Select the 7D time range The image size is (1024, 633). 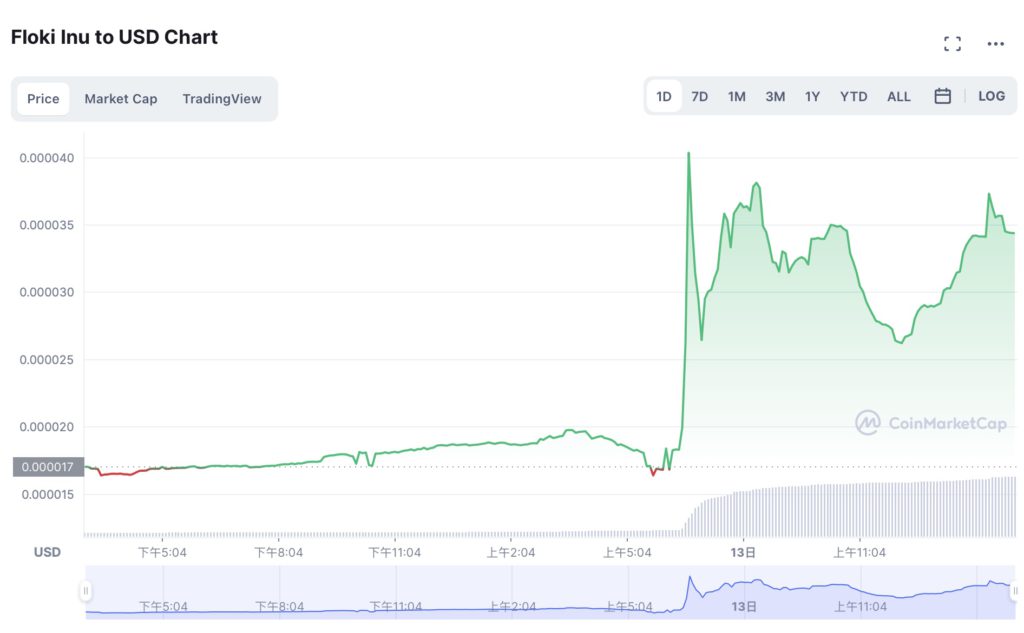pos(699,97)
